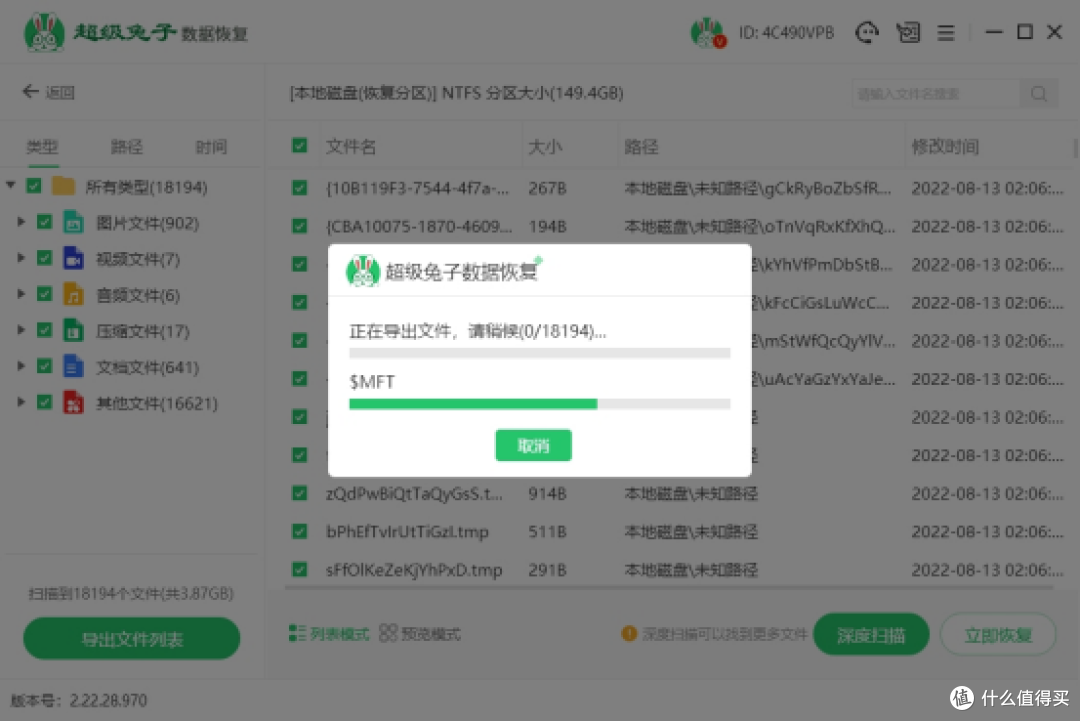Select the 类型 tab
Viewport: 1080px width, 721px height.
coord(42,147)
